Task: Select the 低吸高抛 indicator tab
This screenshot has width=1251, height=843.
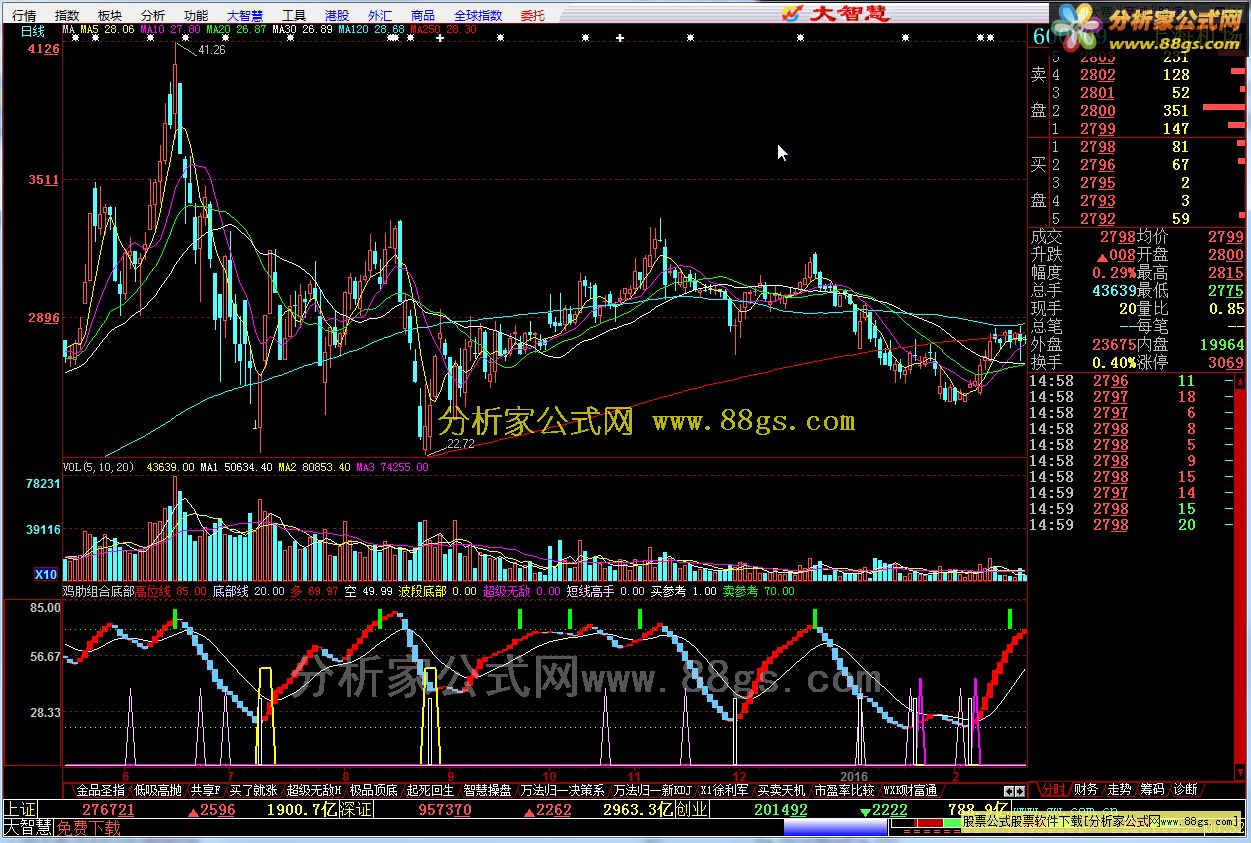Action: (x=158, y=790)
